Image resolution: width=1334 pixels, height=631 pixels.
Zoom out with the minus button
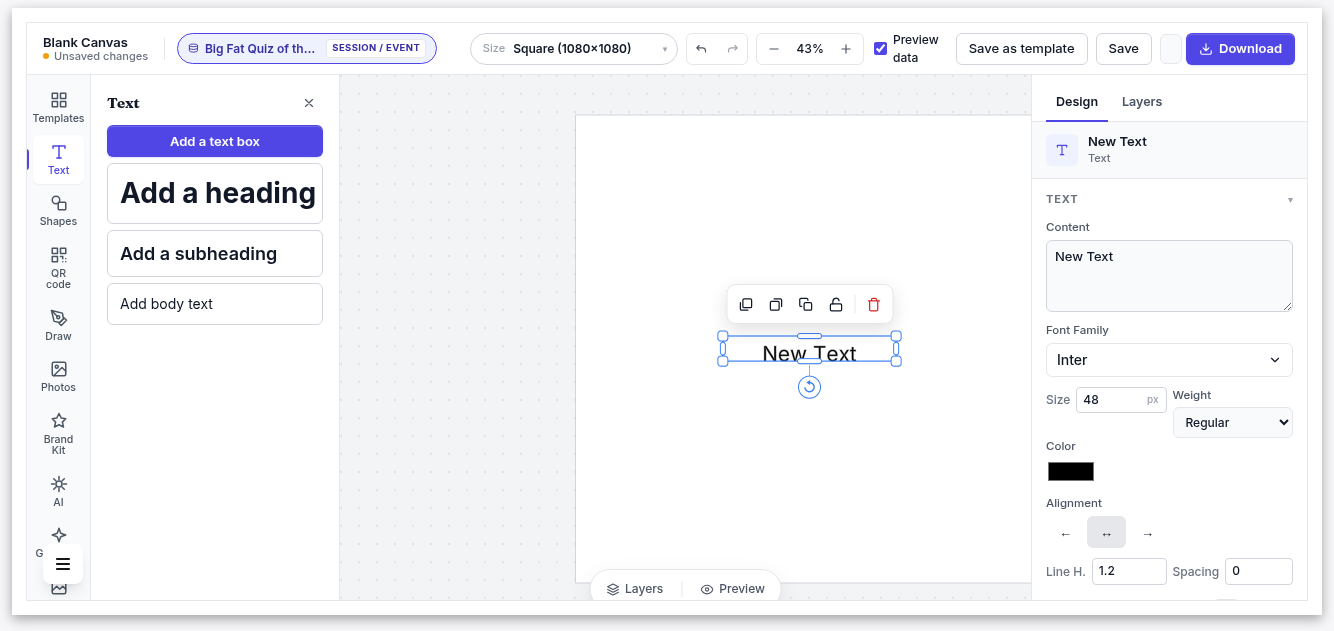click(x=773, y=49)
